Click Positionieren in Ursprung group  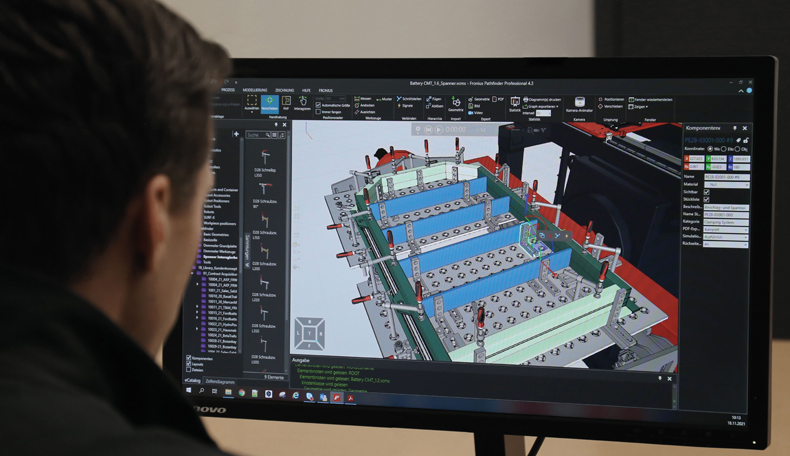tap(611, 99)
